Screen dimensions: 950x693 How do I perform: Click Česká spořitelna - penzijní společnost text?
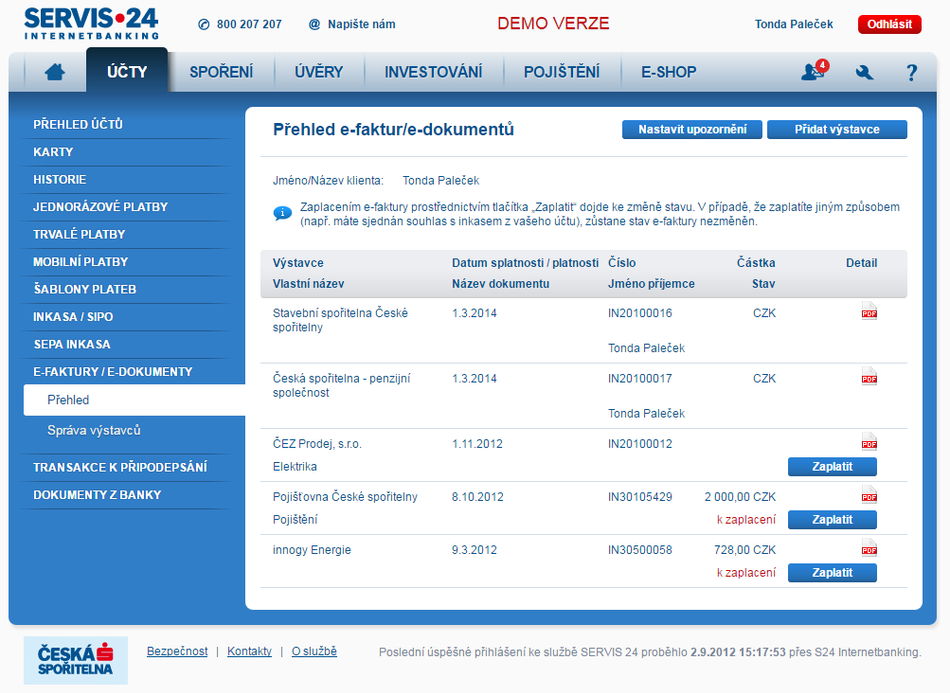coord(341,385)
